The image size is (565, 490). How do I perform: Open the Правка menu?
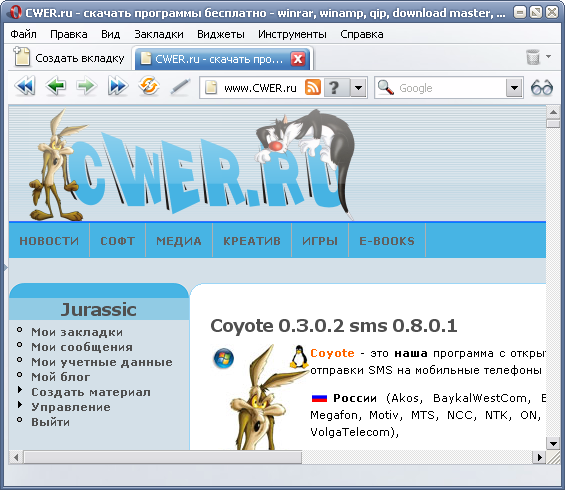(x=68, y=34)
